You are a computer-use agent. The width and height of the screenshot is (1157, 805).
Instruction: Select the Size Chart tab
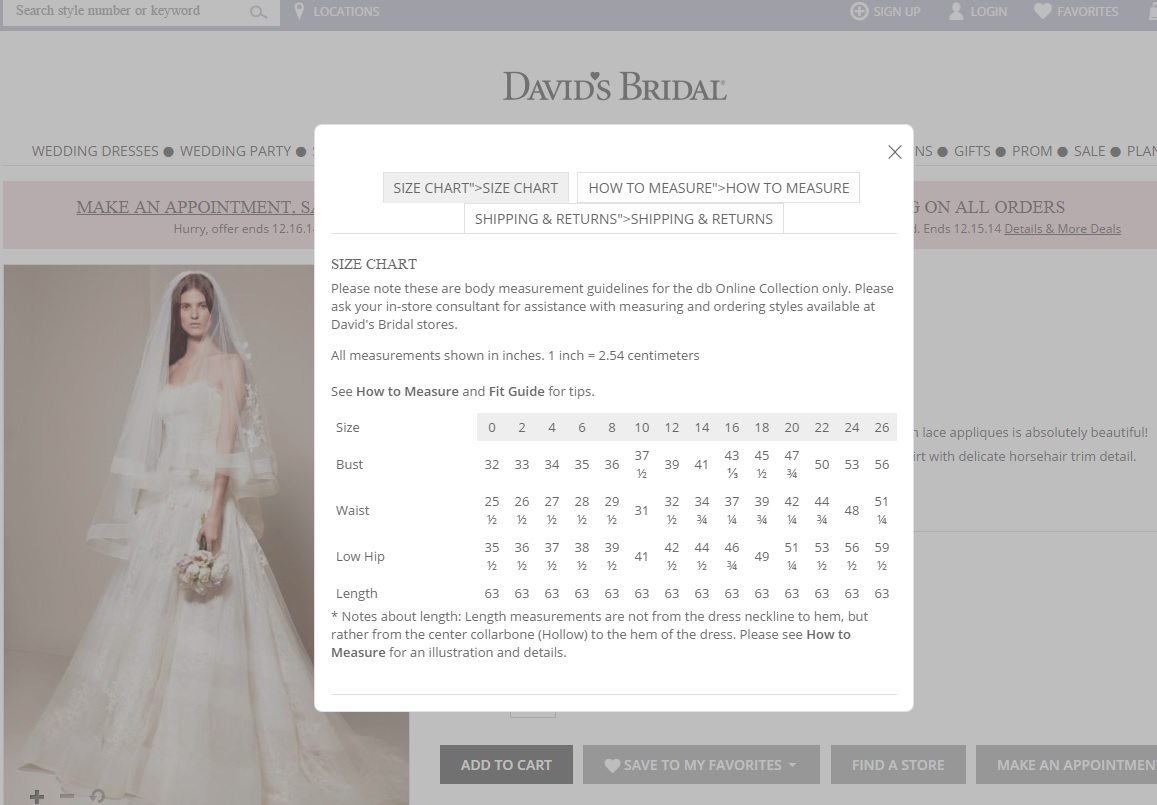[475, 188]
